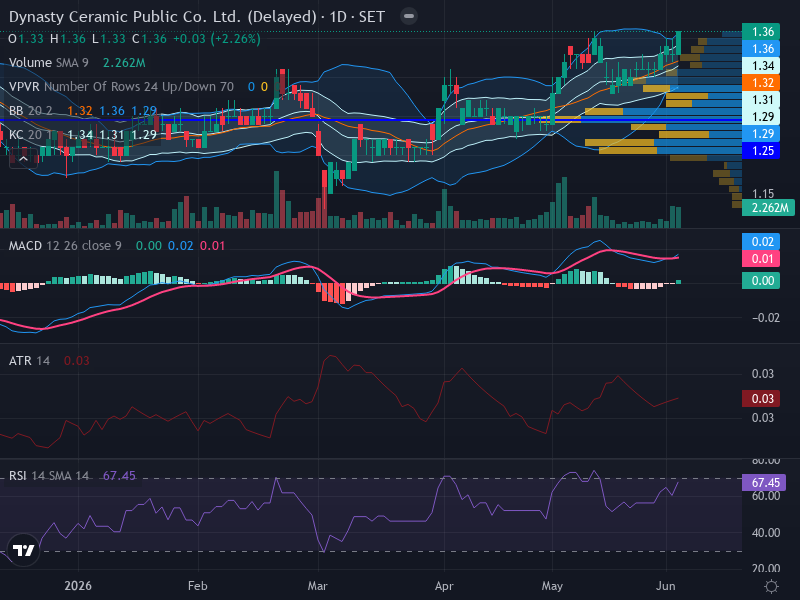The image size is (800, 600).
Task: Click the green 0.00 MACD histogram label
Action: (761, 281)
